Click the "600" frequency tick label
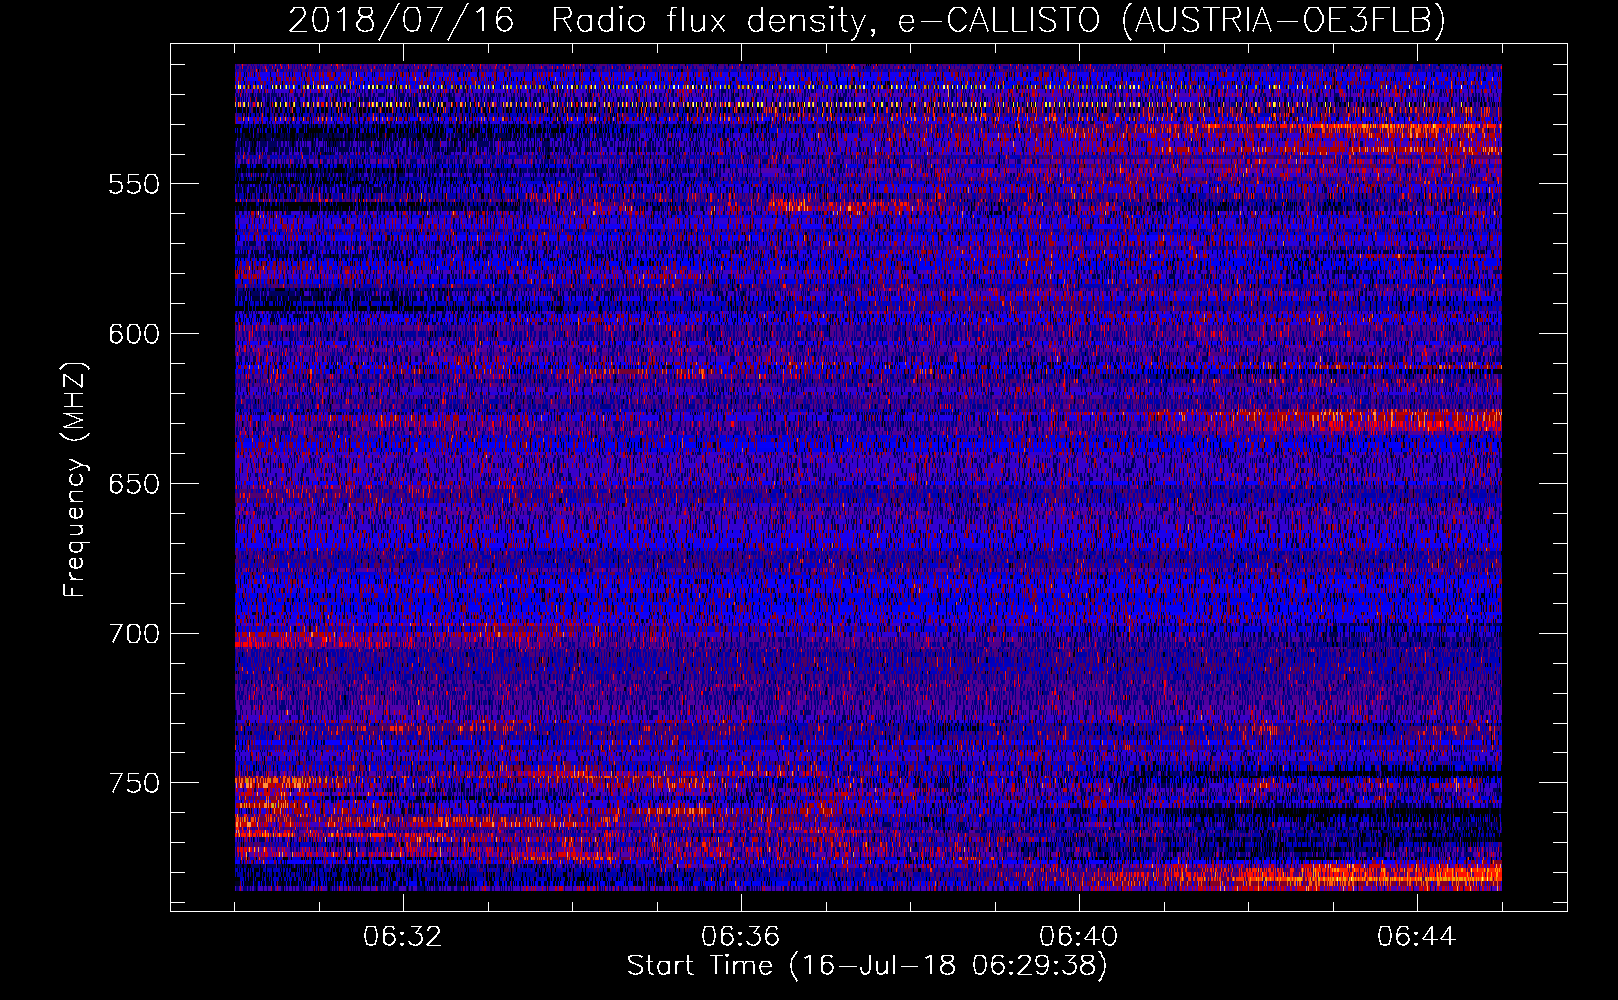Image resolution: width=1618 pixels, height=1000 pixels. [x=134, y=334]
